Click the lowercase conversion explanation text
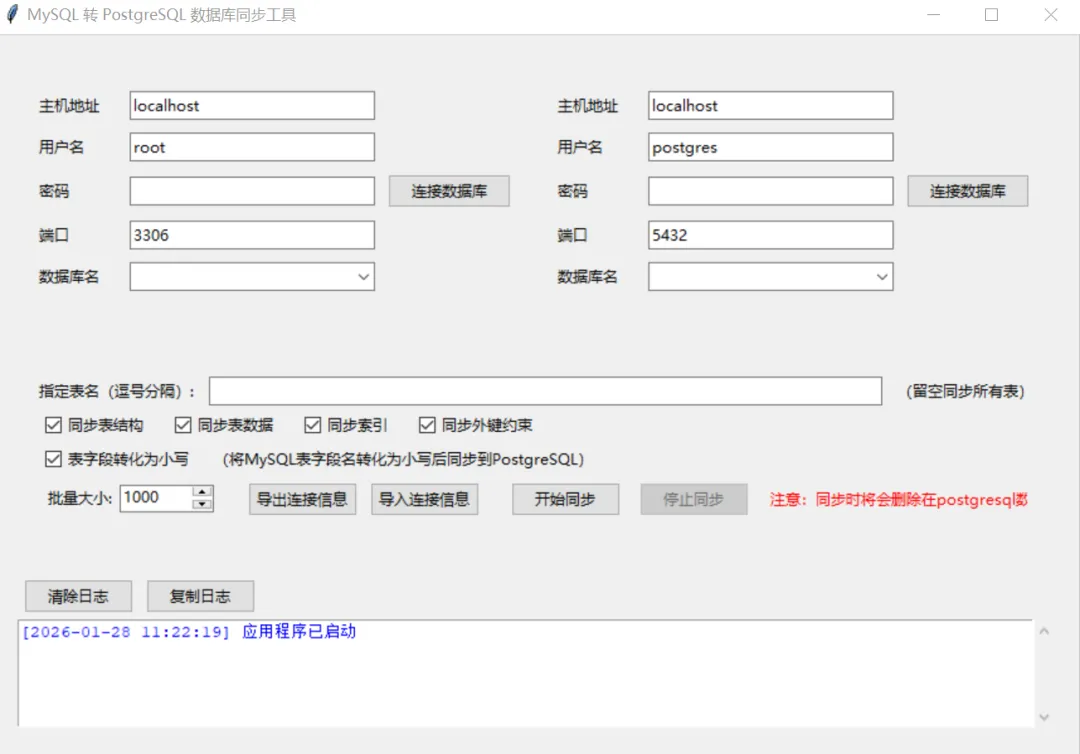1080x754 pixels. pyautogui.click(x=403, y=459)
